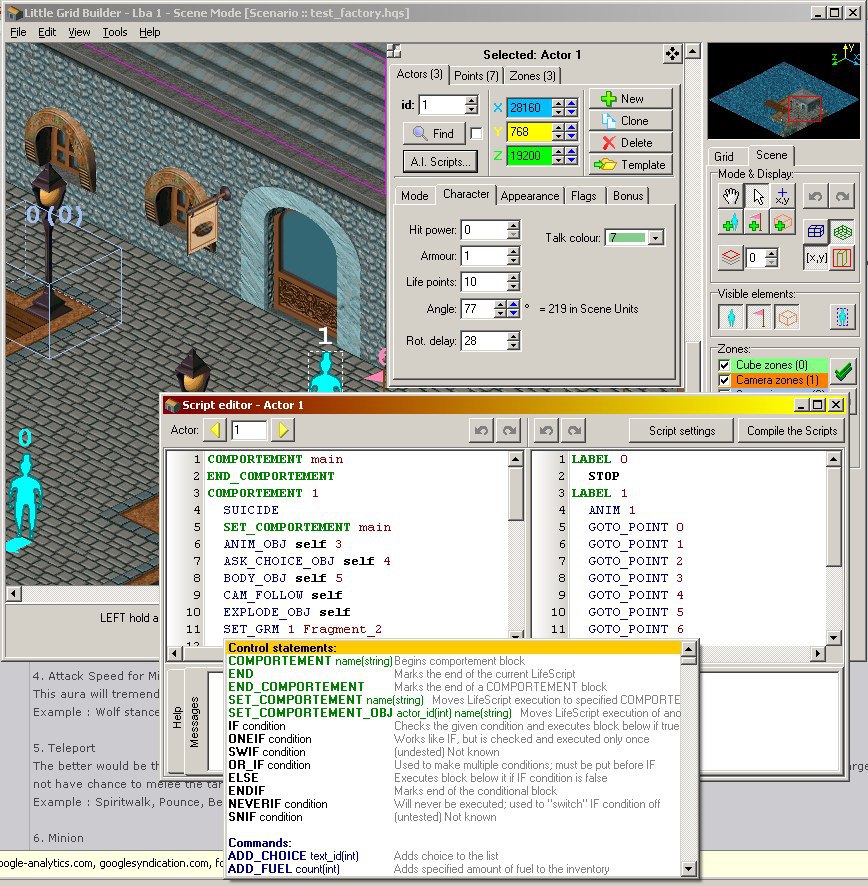Toggle the [x,y] coordinates display button
The image size is (868, 886).
point(816,258)
